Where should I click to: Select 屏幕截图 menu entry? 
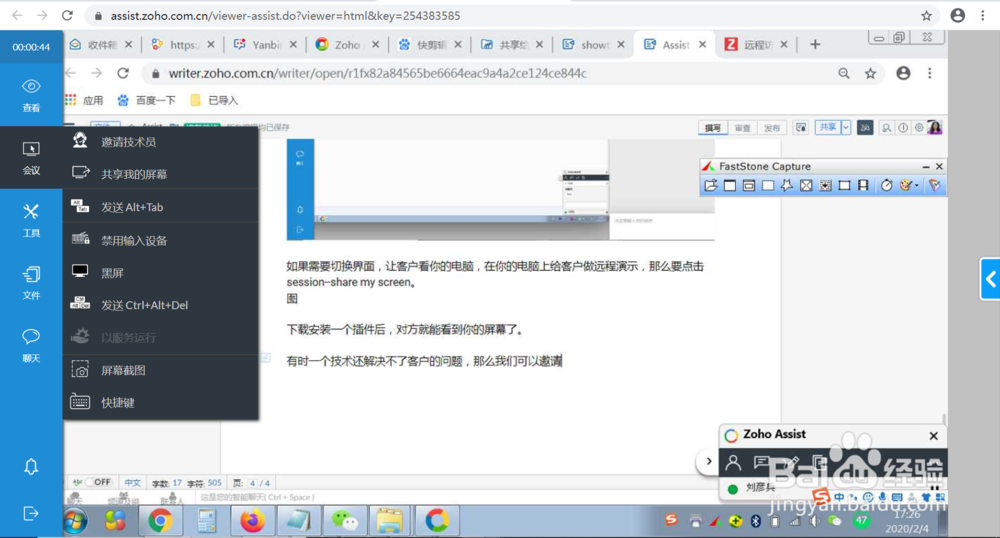(161, 370)
